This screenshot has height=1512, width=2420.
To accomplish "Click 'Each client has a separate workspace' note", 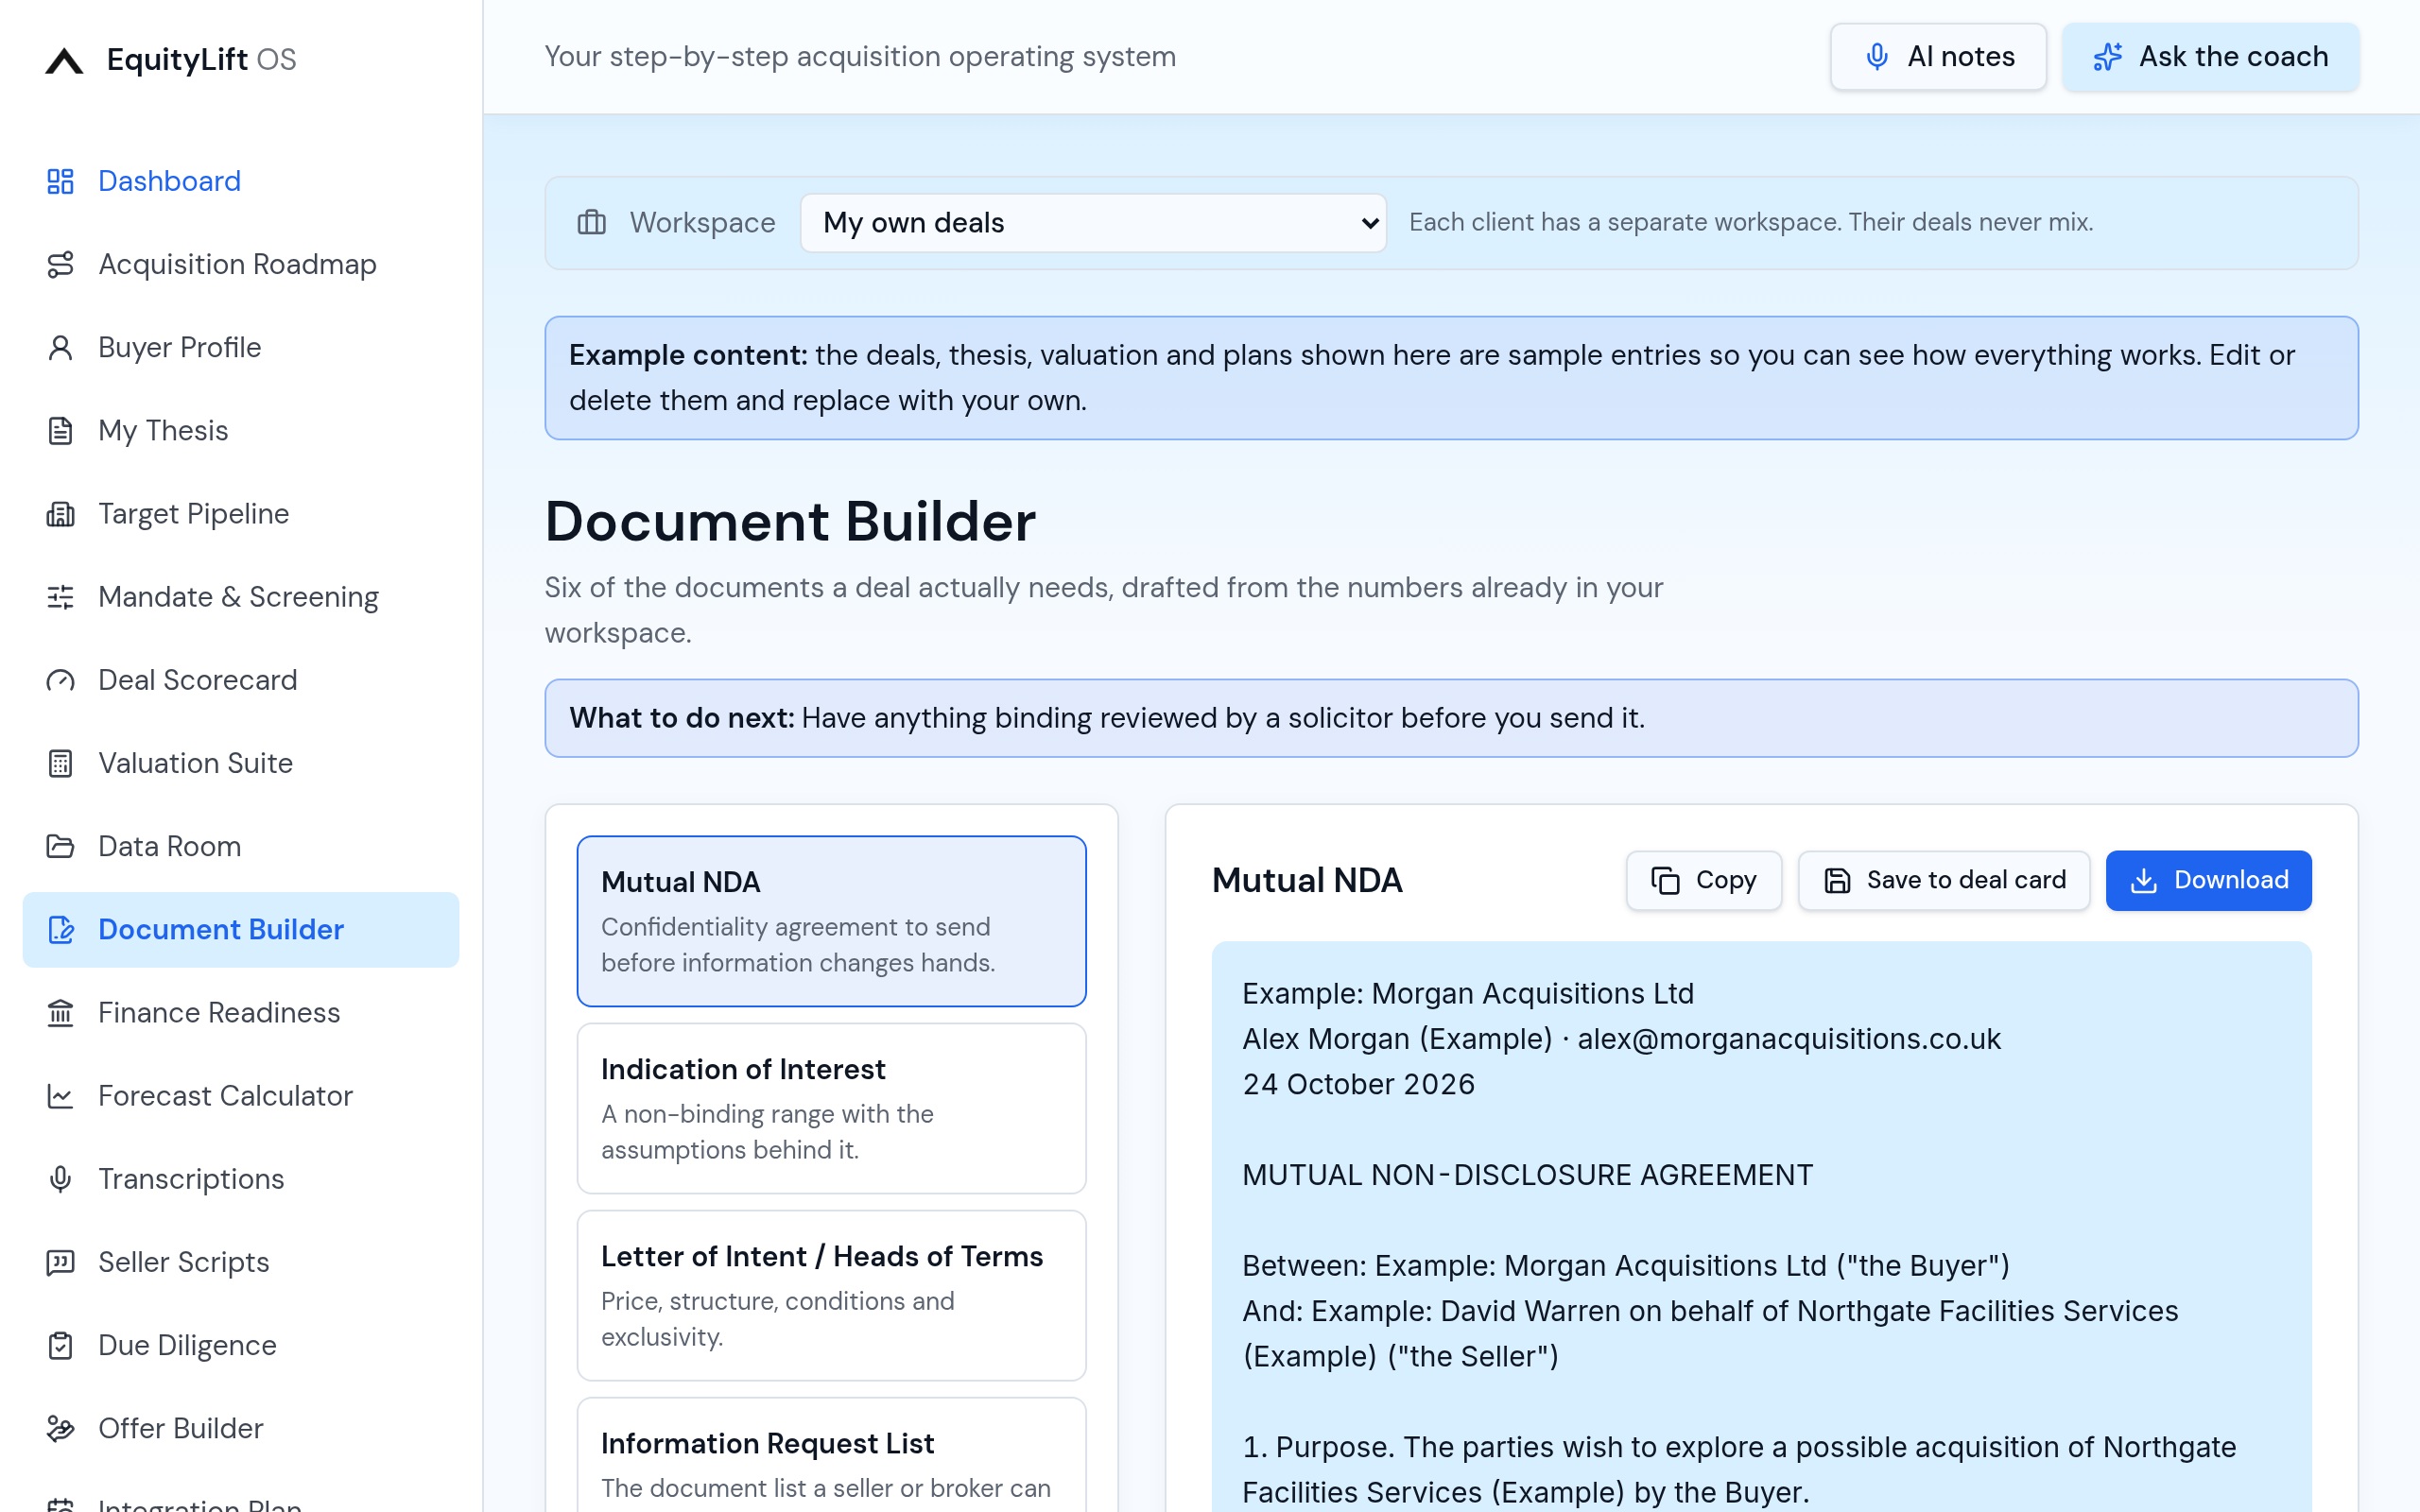I will click(1750, 222).
